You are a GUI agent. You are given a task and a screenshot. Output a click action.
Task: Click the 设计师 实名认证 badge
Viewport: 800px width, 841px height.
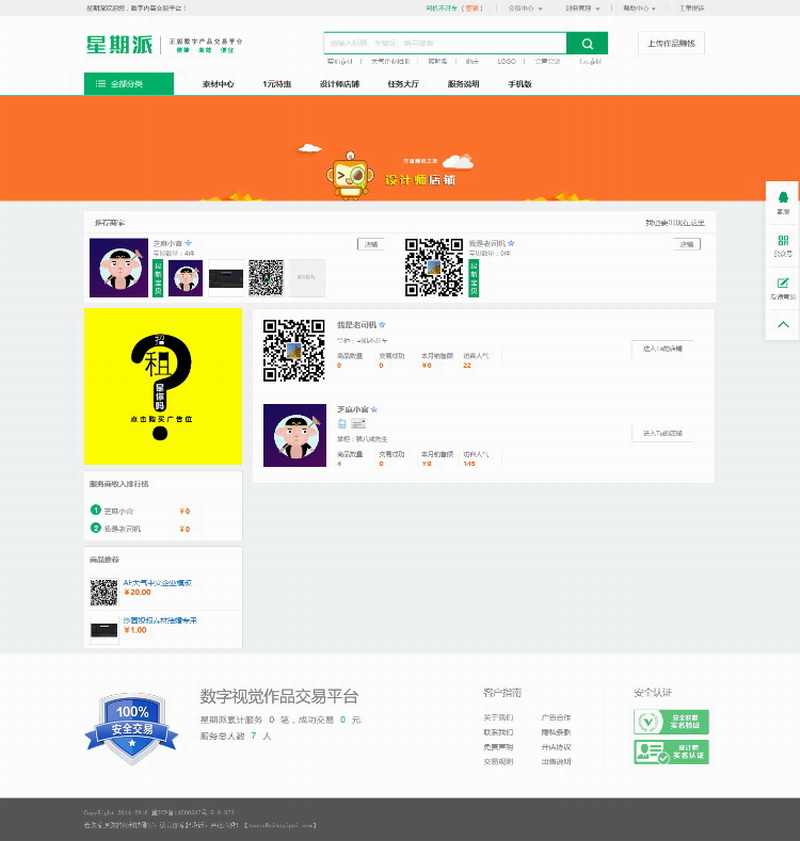671,752
